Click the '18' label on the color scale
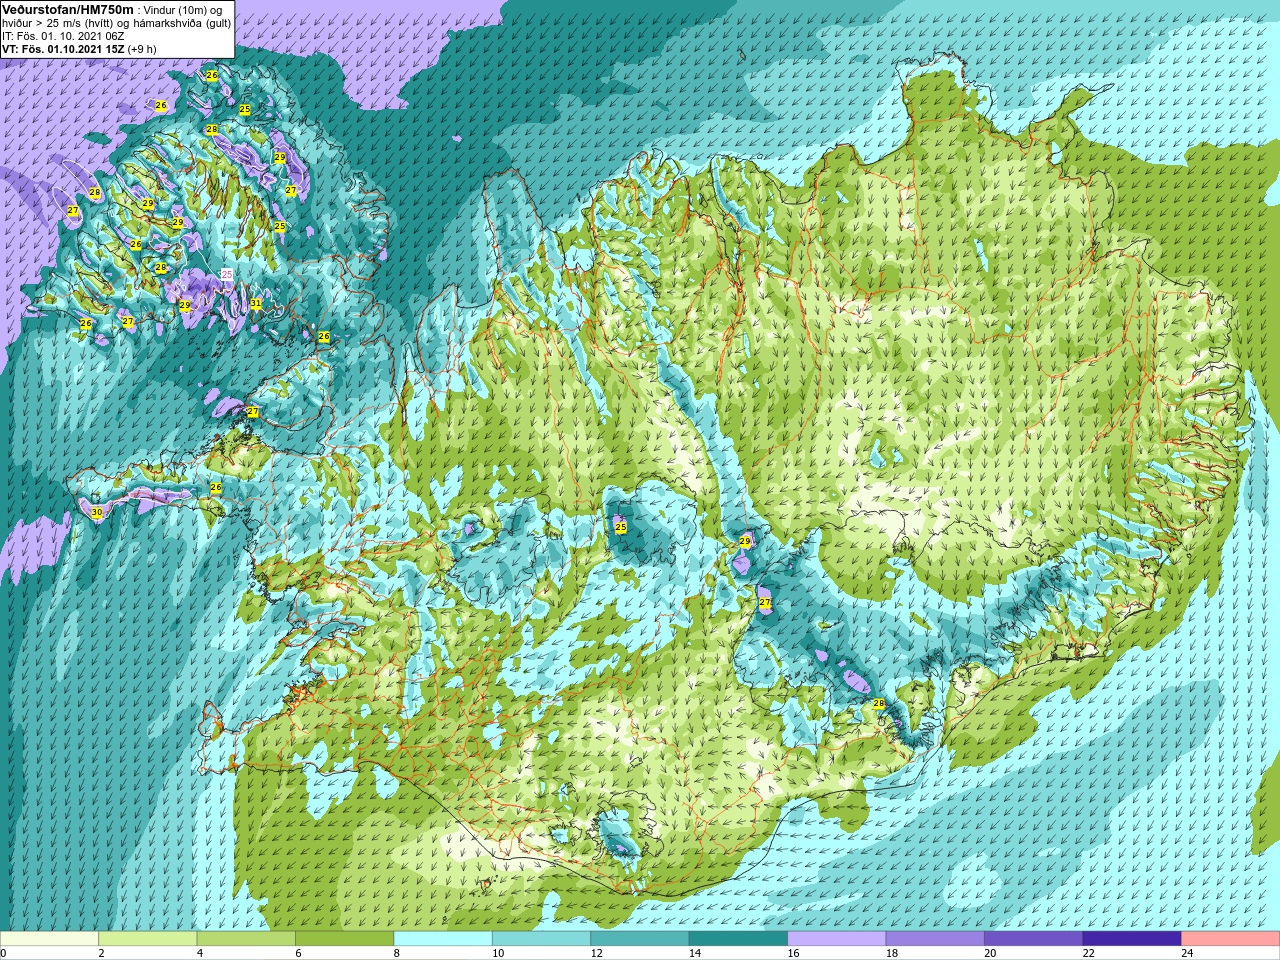The height and width of the screenshot is (960, 1280). click(x=891, y=953)
